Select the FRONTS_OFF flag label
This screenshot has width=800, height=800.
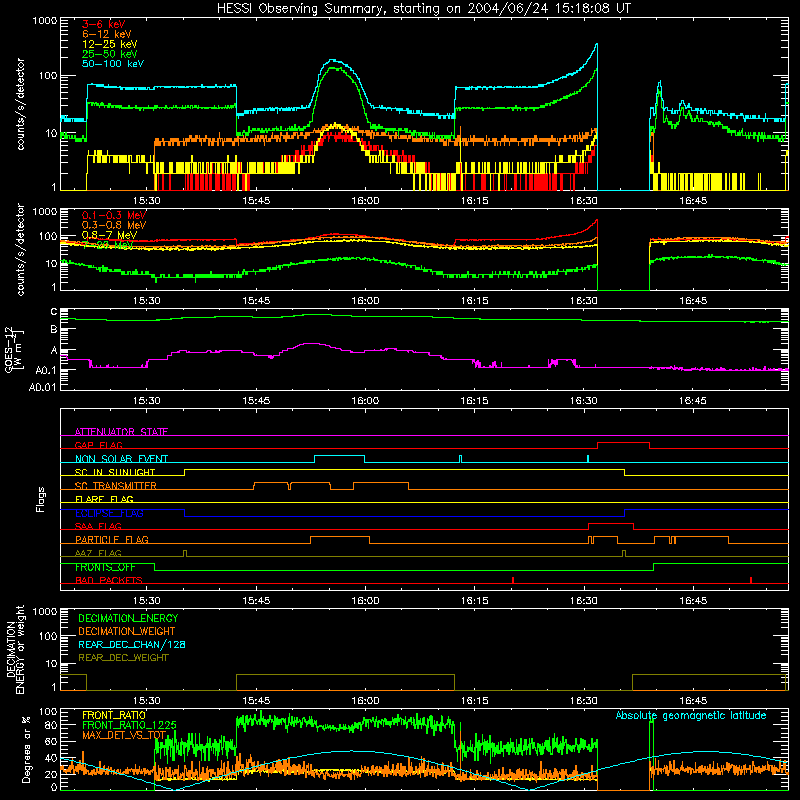coord(105,567)
